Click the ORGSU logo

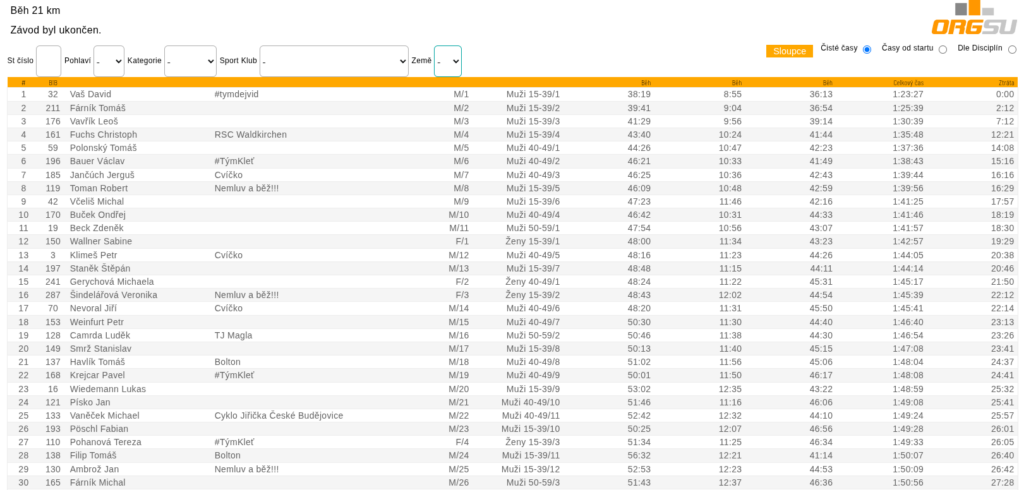click(974, 18)
